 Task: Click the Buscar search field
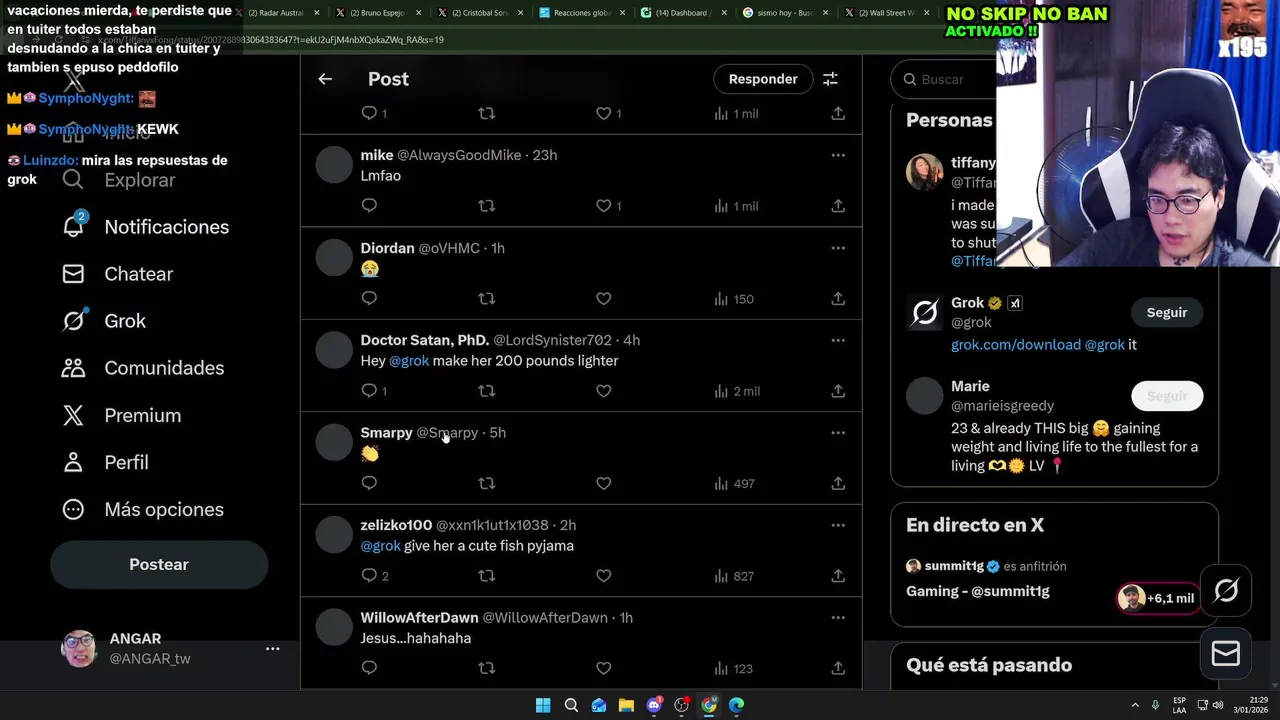(x=945, y=79)
